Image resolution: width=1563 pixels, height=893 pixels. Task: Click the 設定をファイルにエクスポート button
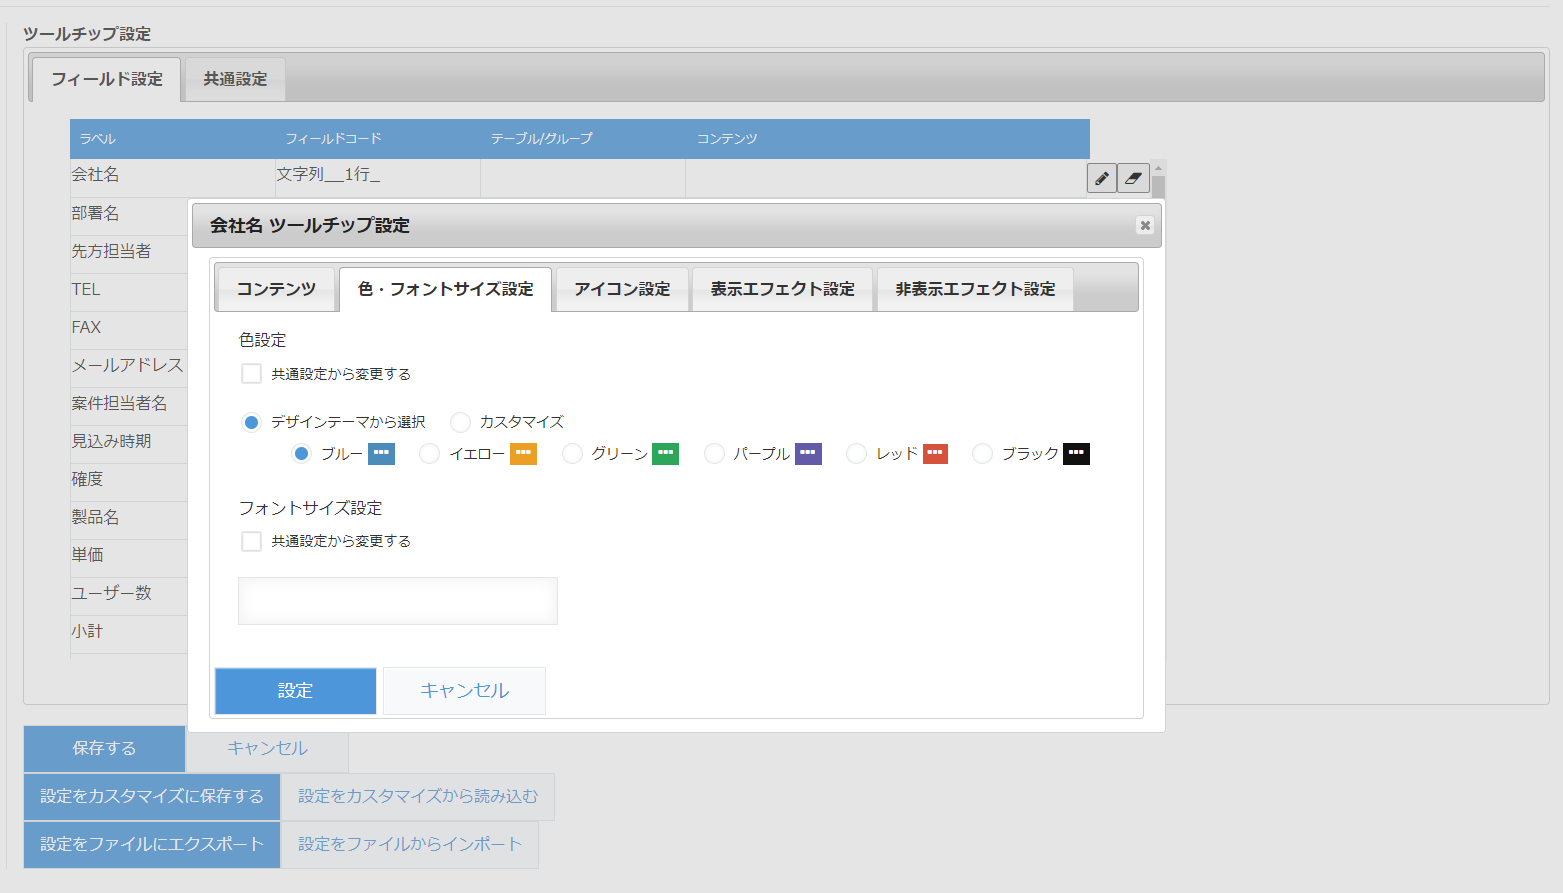click(x=151, y=844)
